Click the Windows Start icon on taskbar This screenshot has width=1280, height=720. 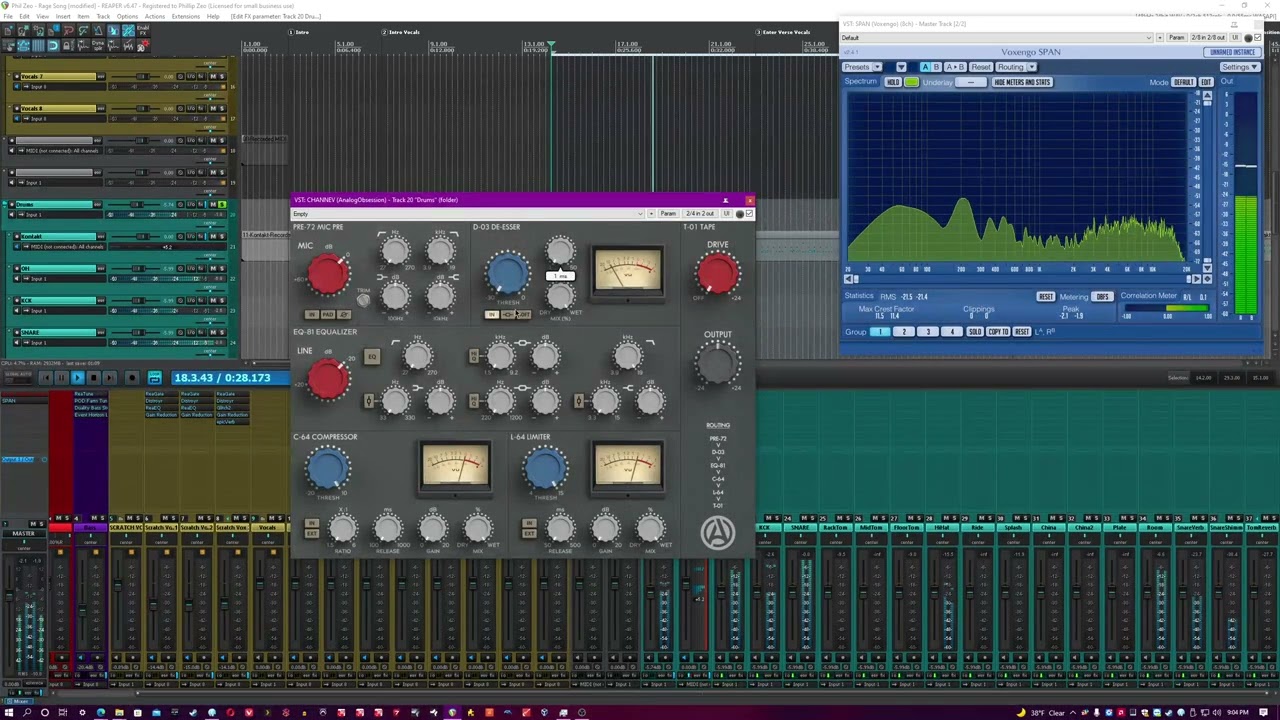pos(9,713)
